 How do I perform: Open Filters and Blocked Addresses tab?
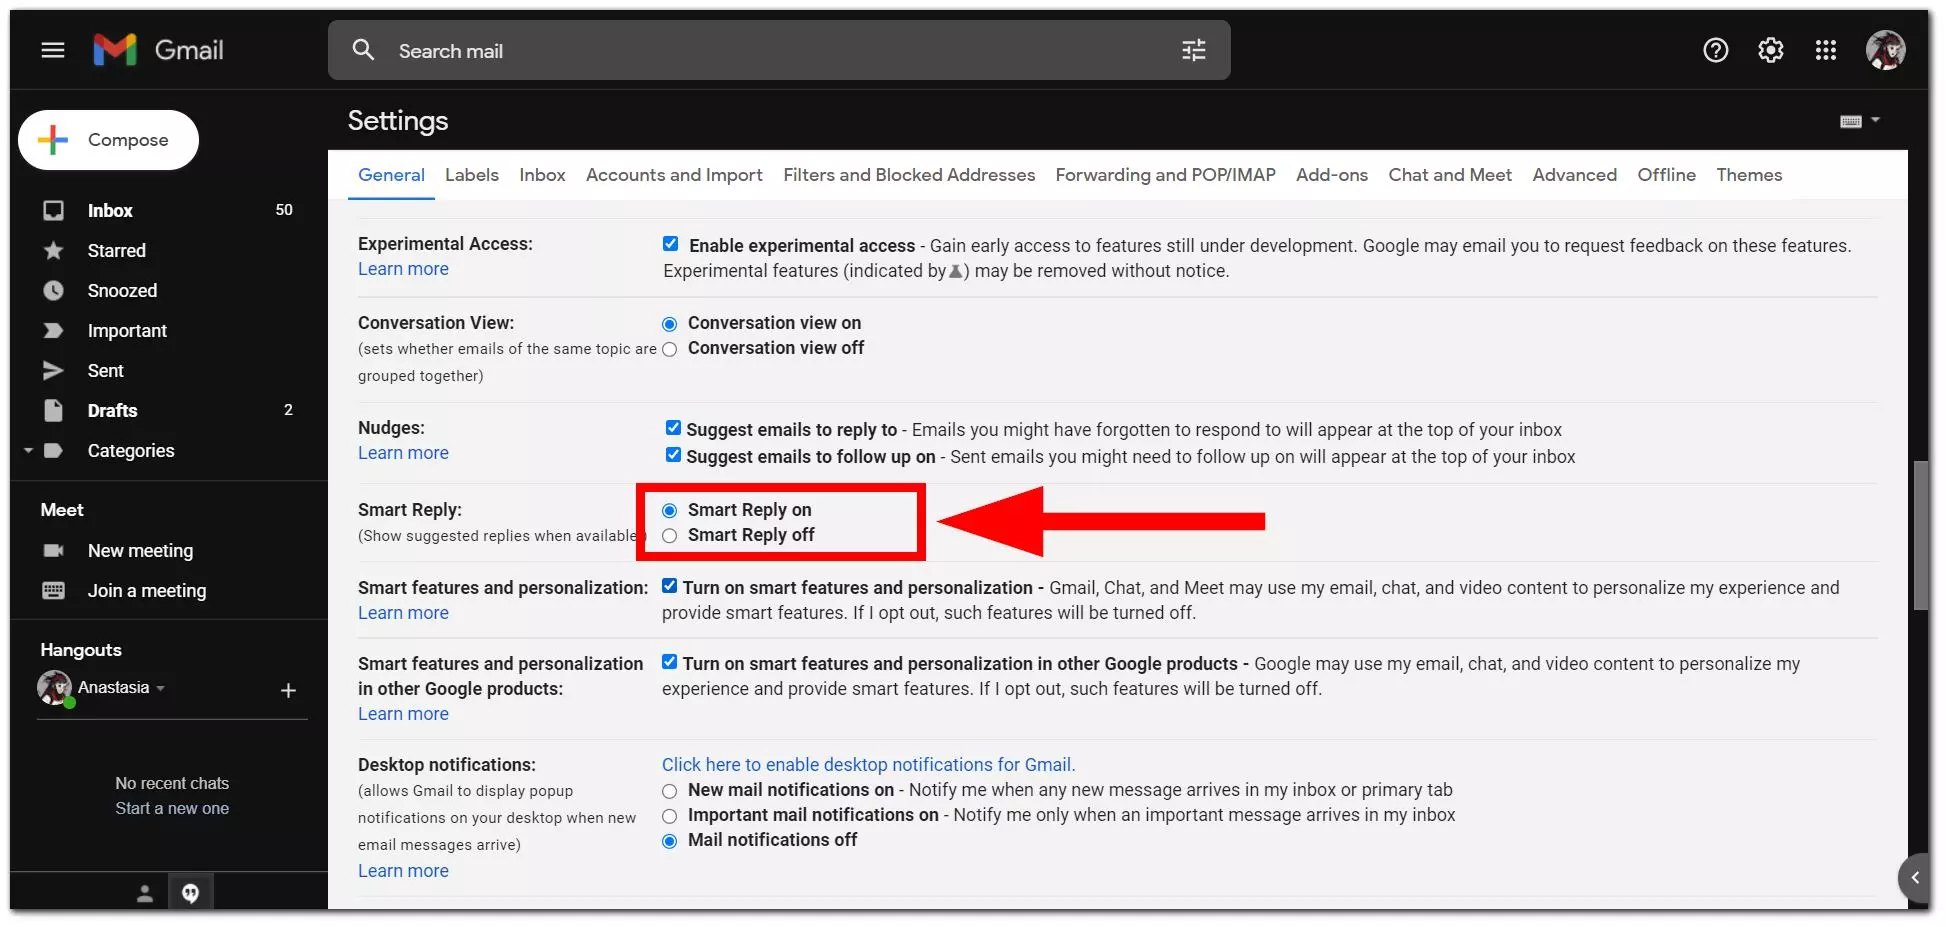(909, 175)
